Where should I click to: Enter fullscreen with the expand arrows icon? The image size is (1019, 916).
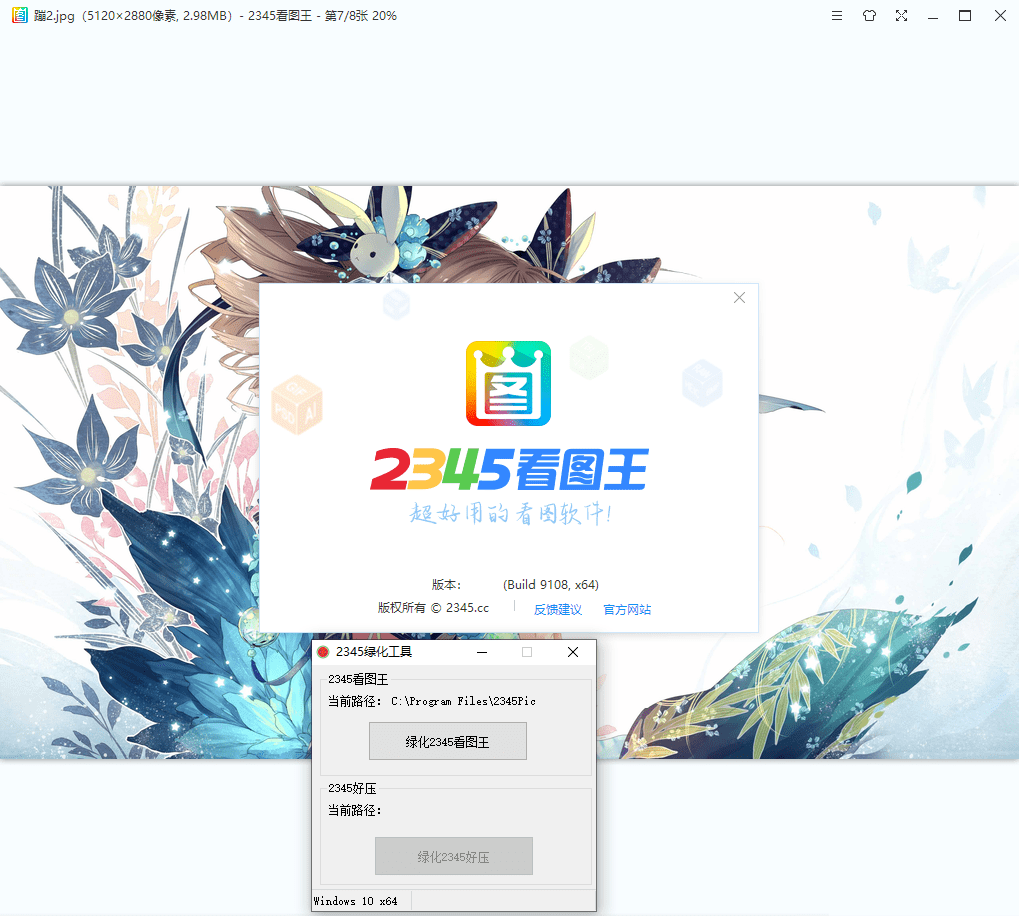pyautogui.click(x=901, y=16)
